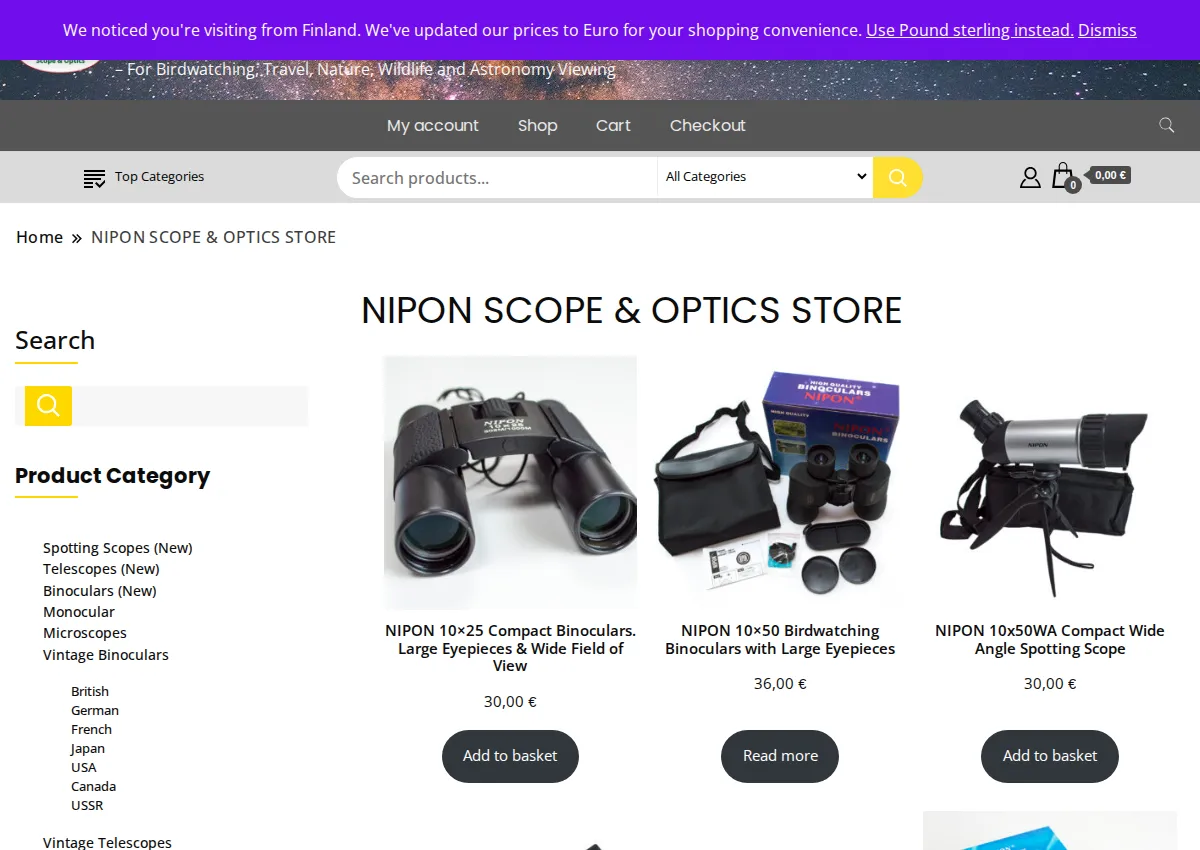Open the NIPON 10×25 Compact Binoculars title link

tap(510, 648)
